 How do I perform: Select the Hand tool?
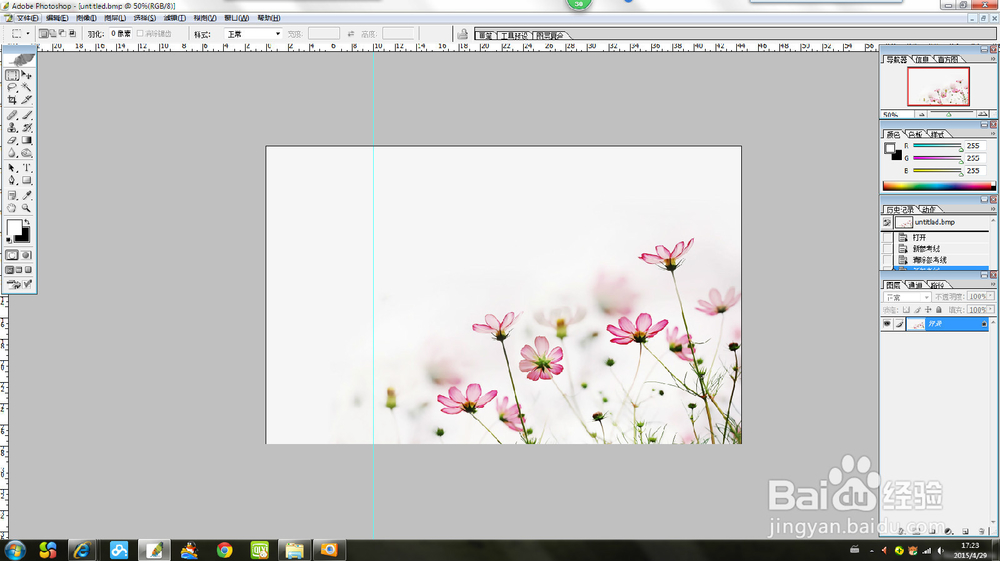point(12,208)
